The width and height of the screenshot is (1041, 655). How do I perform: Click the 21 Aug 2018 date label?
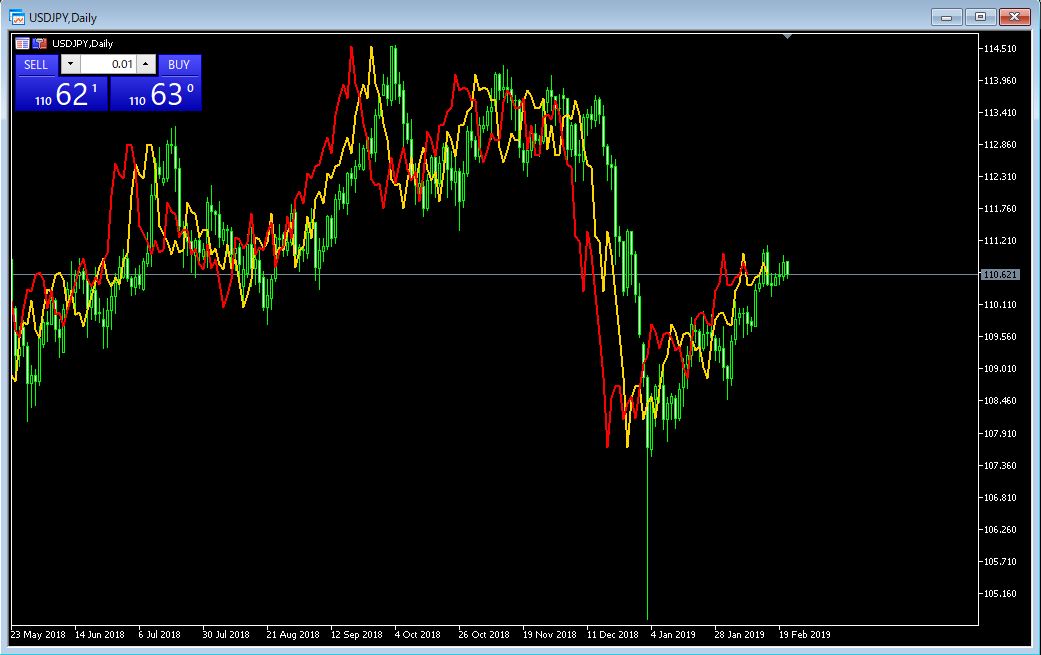point(293,634)
